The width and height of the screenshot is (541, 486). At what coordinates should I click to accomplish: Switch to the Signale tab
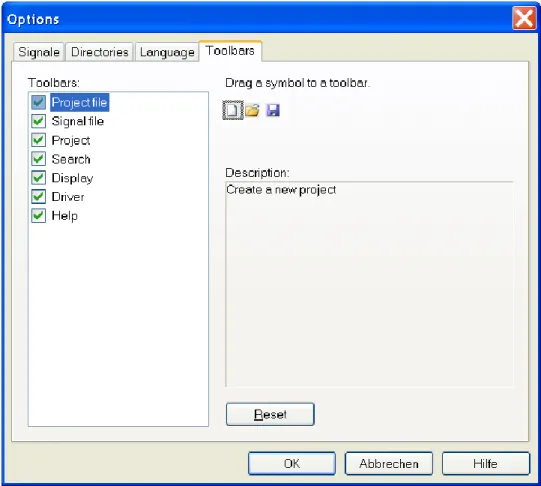[39, 52]
